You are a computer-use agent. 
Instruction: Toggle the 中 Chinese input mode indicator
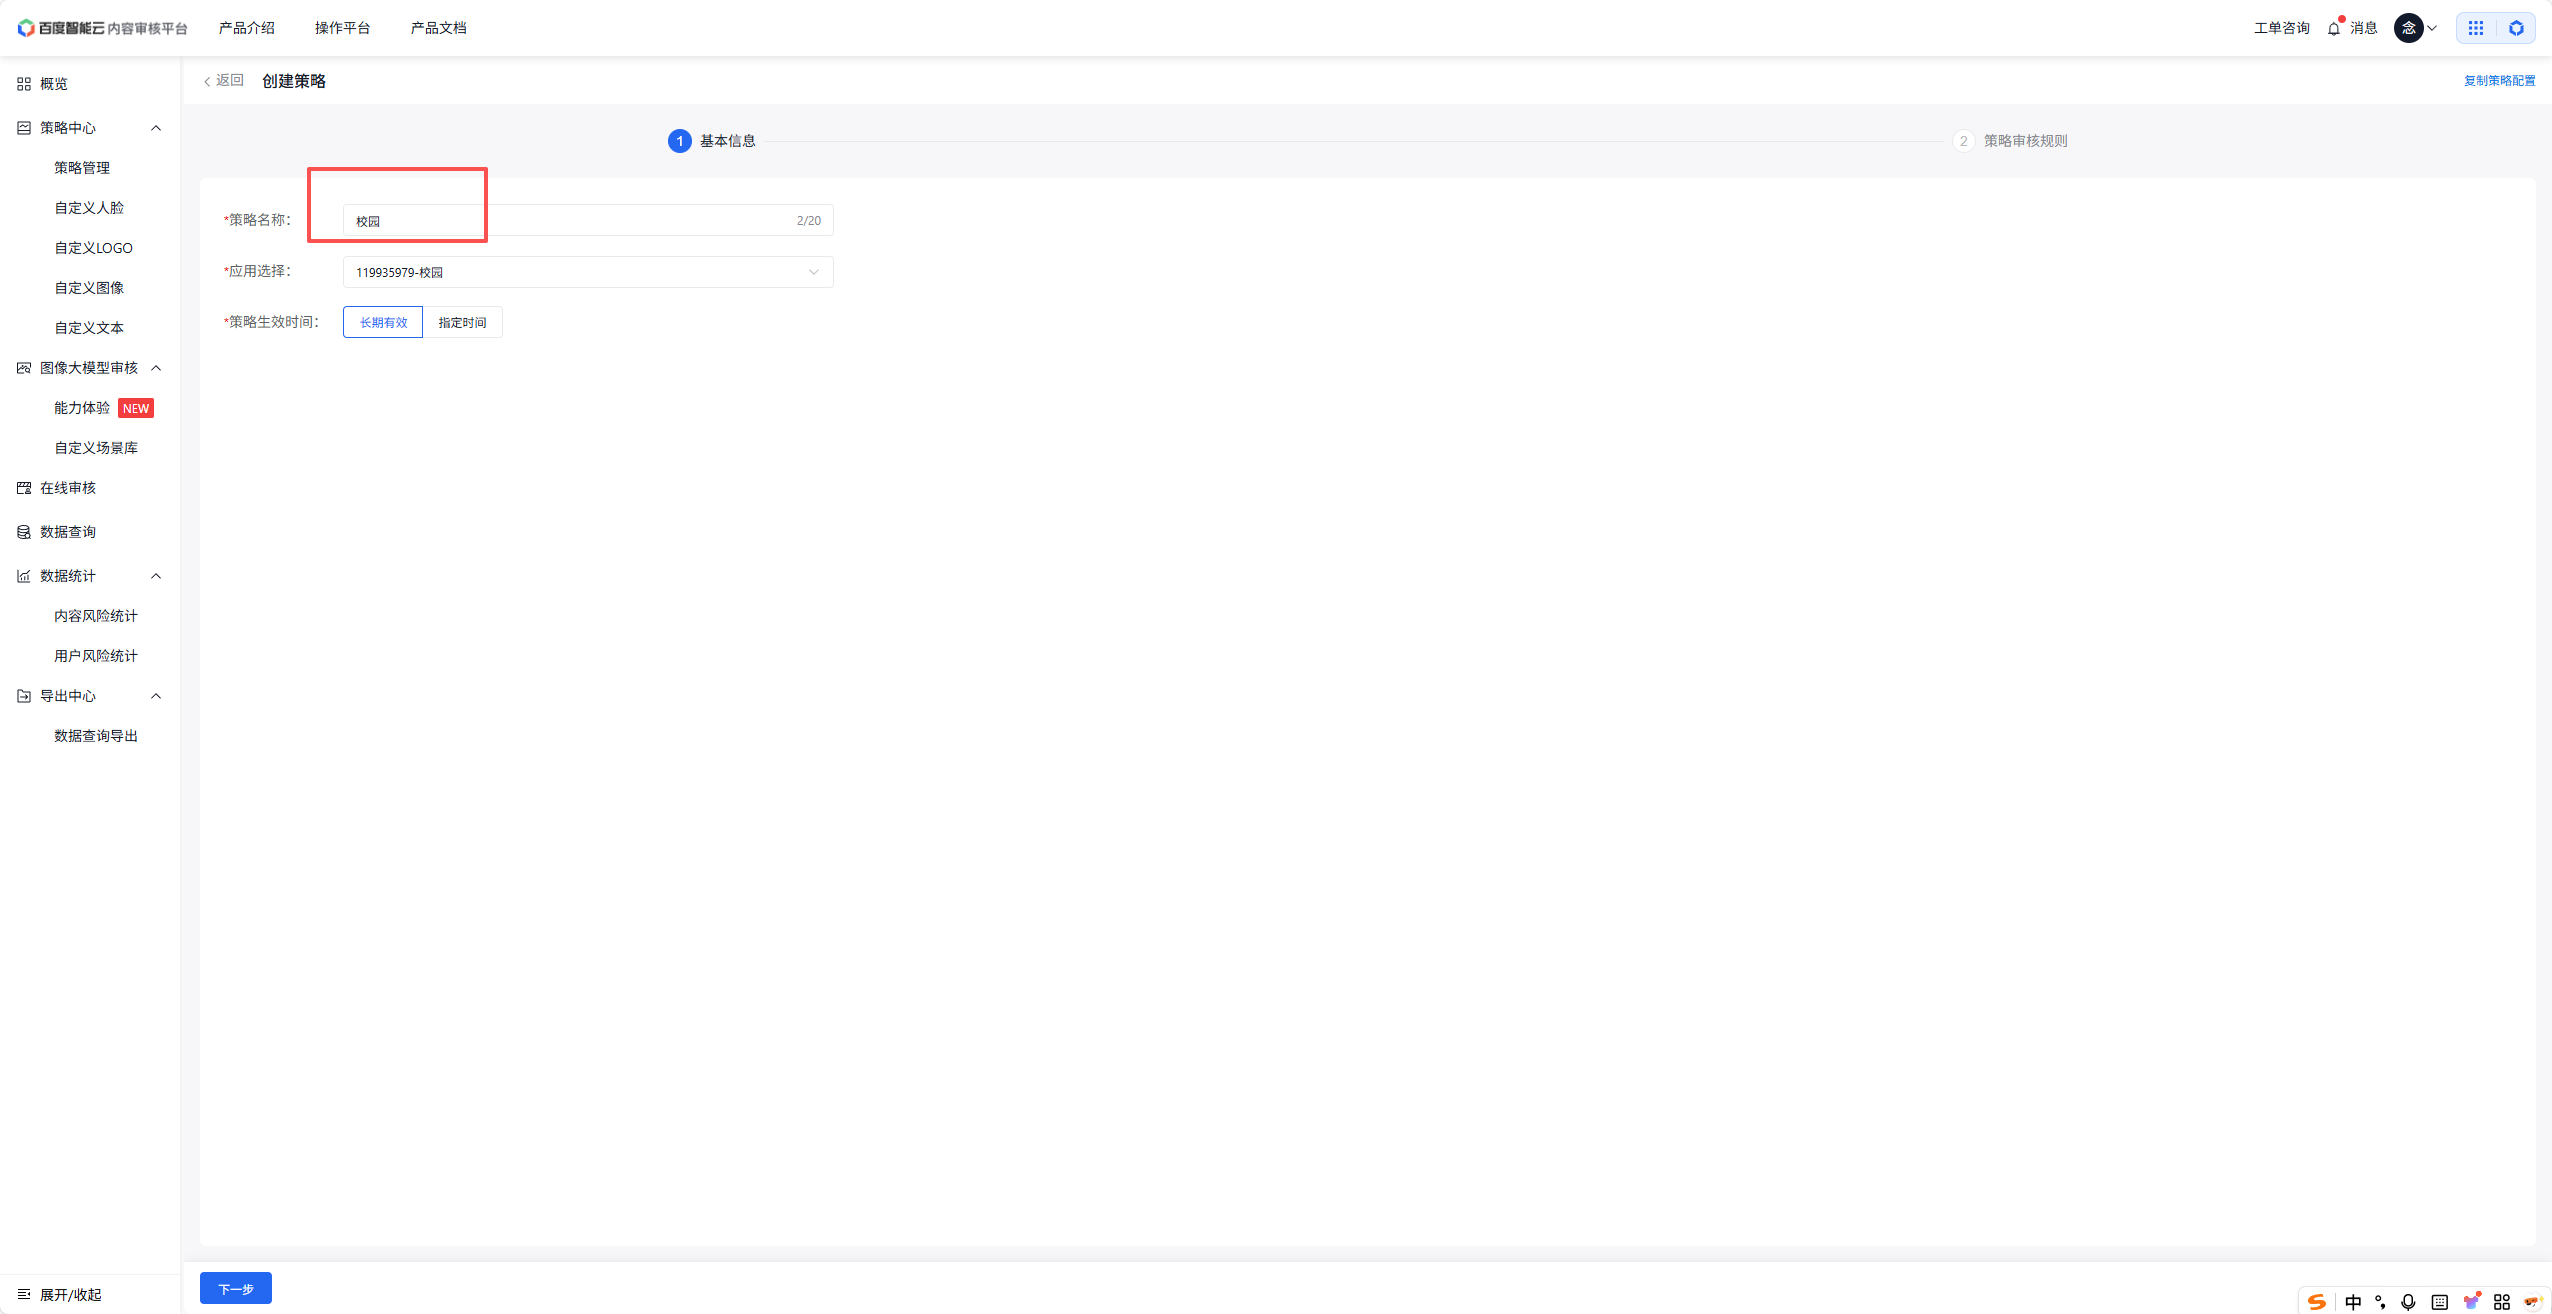coord(2353,1301)
